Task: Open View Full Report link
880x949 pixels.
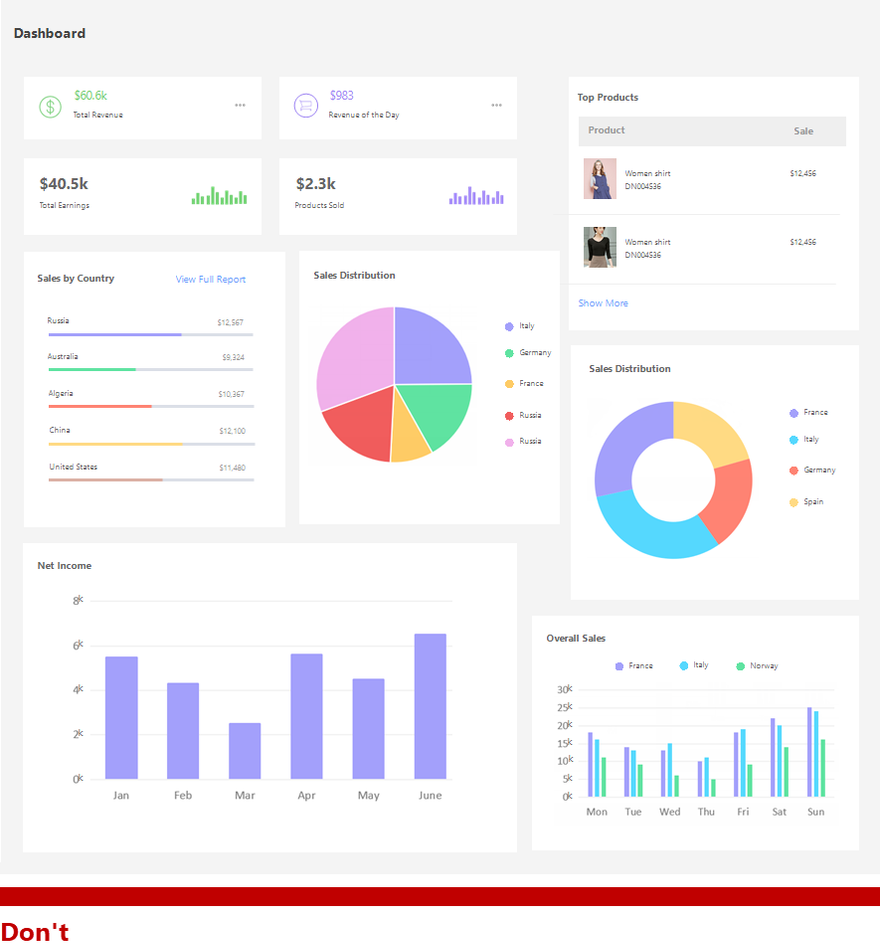Action: 211,279
